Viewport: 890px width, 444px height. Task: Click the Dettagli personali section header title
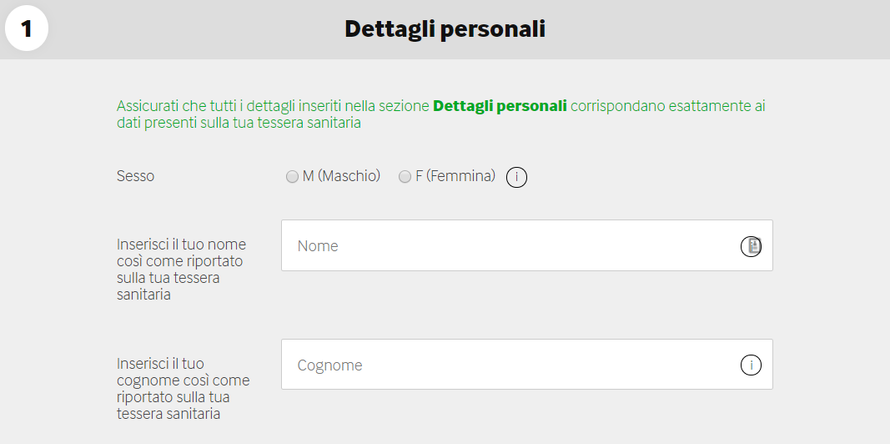[445, 29]
